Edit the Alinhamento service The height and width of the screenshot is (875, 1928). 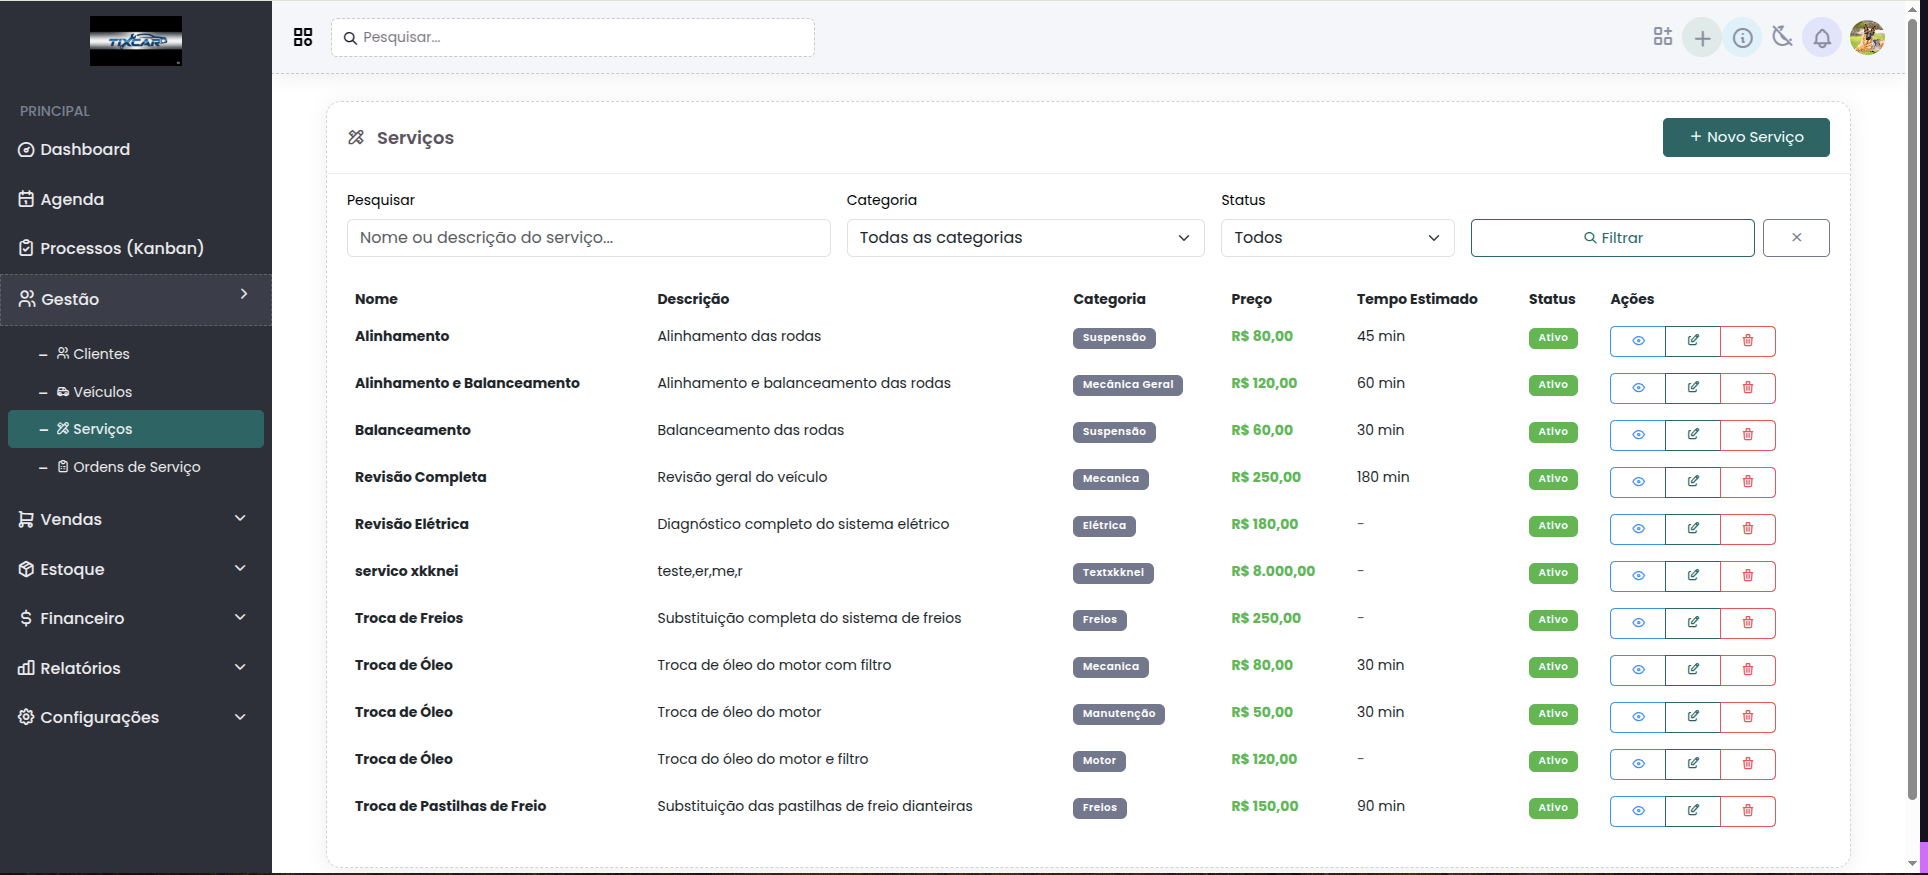[x=1692, y=341]
